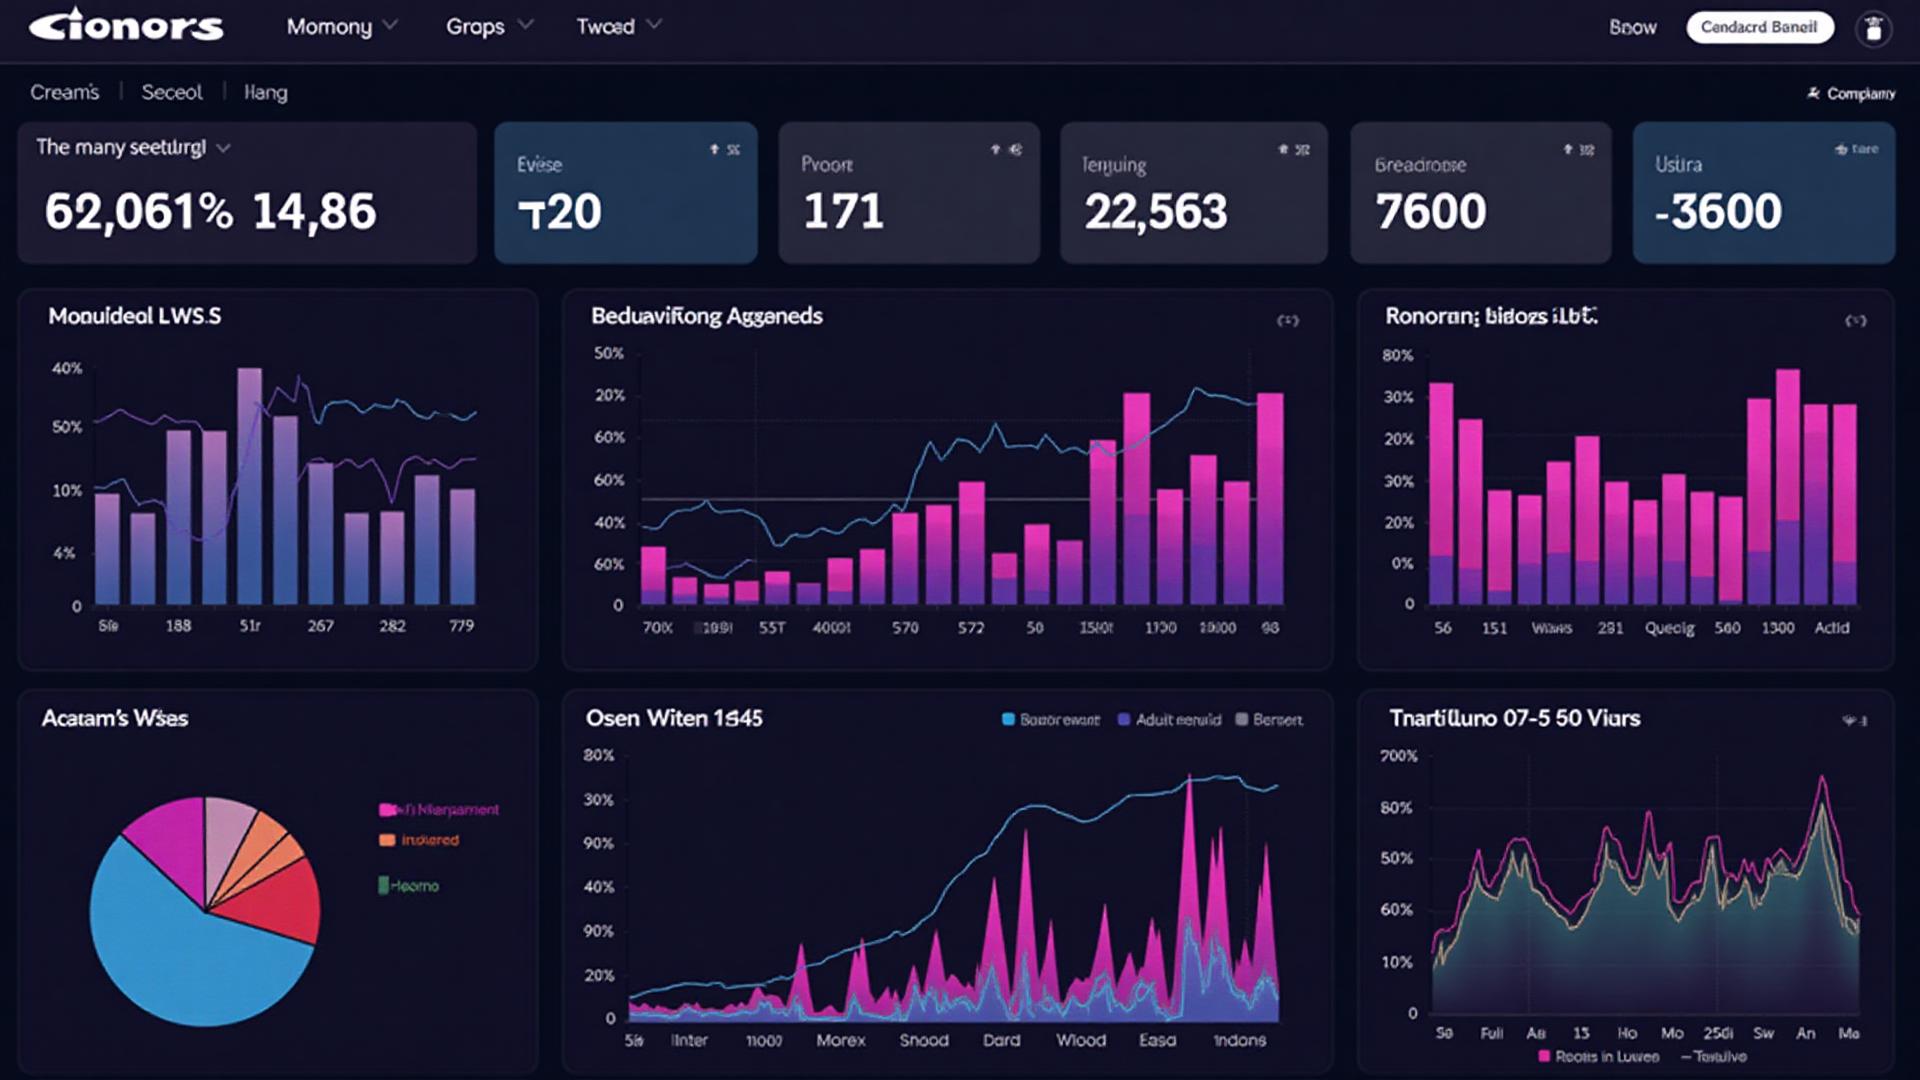Click the orange Indiered legend swatch
Viewport: 1920px width, 1080px height.
pyautogui.click(x=387, y=840)
